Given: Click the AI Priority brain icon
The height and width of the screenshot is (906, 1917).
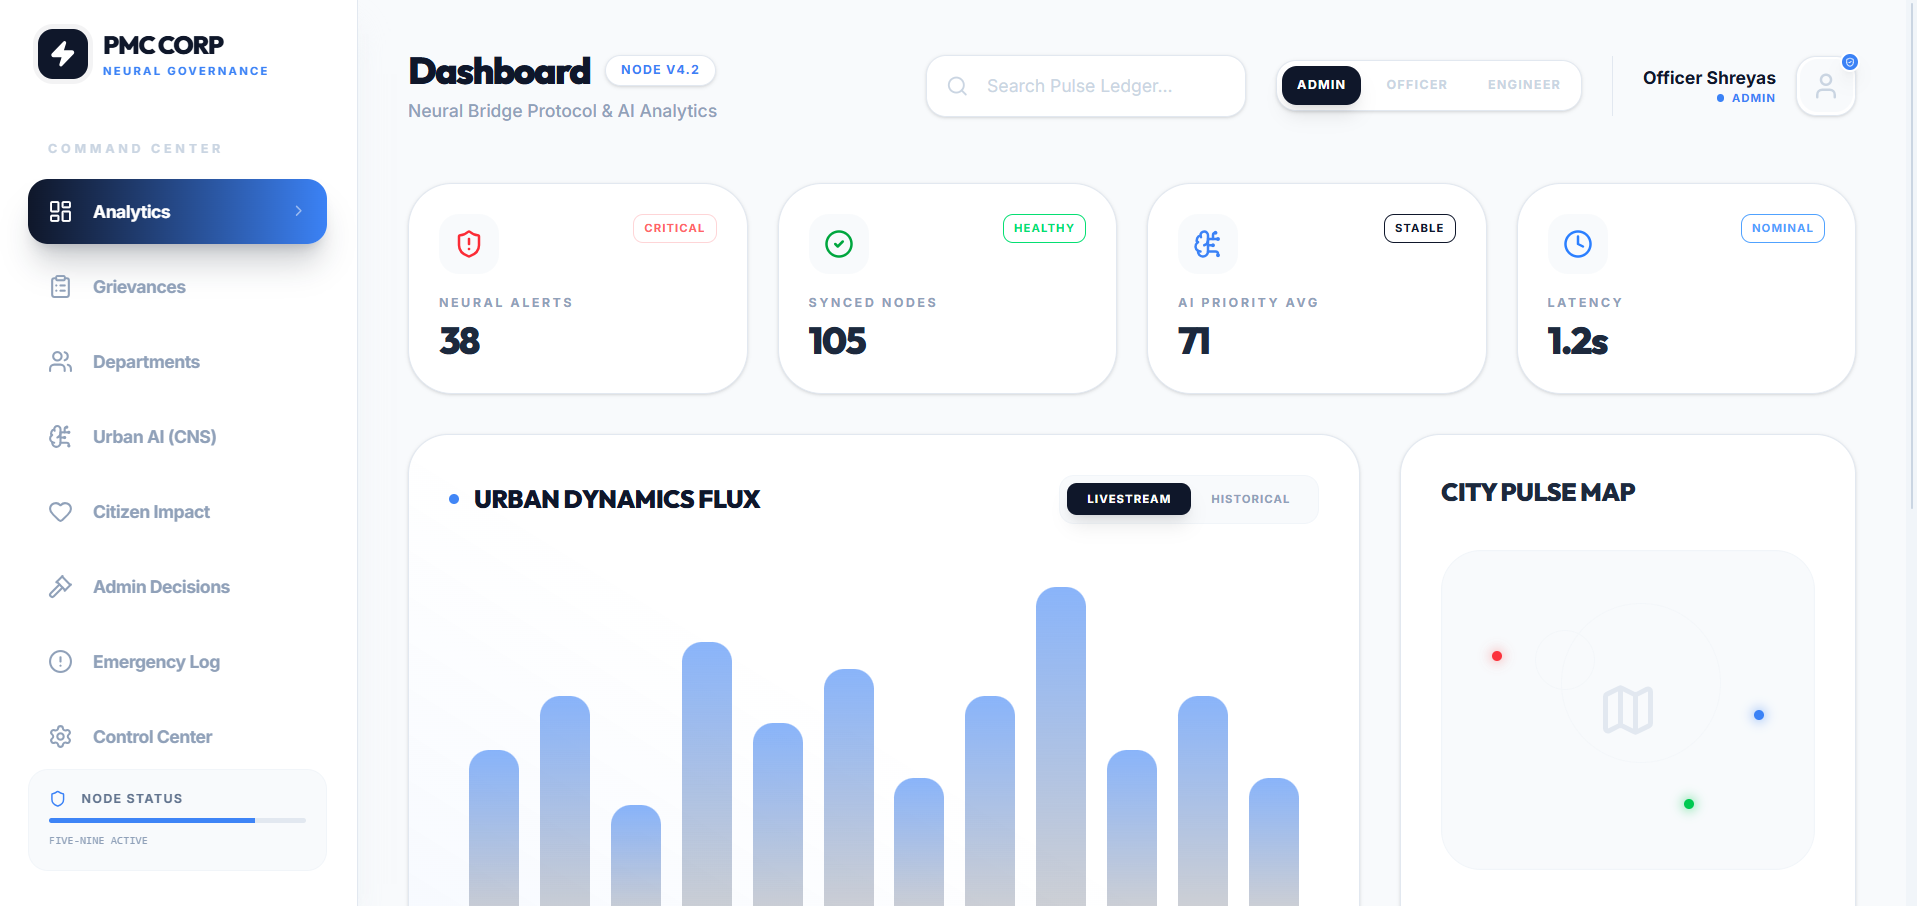Looking at the screenshot, I should (1208, 244).
